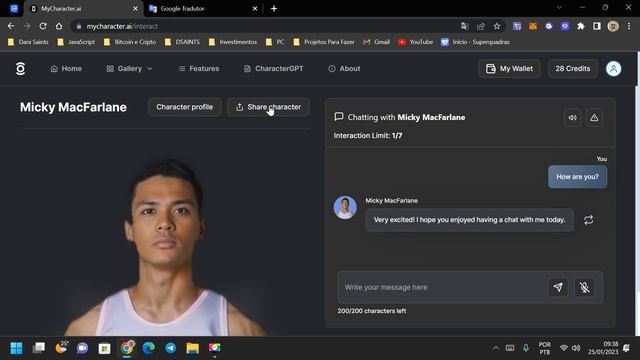Open PC bookmark folder

tap(275, 42)
